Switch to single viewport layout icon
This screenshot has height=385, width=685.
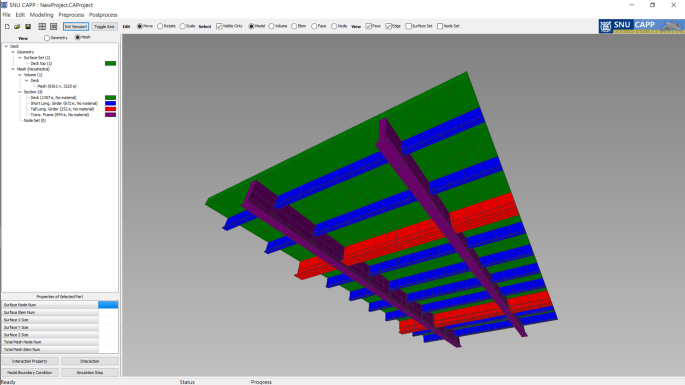(x=53, y=27)
